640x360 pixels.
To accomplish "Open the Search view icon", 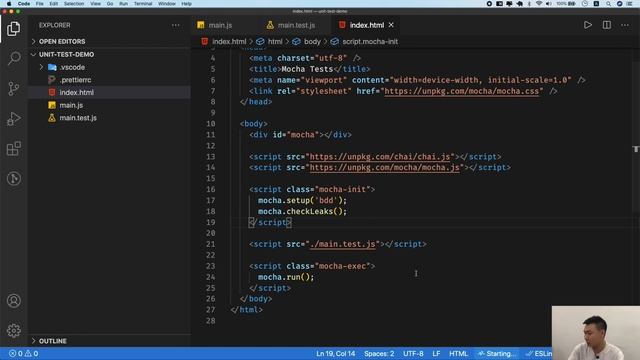I will coord(13,58).
